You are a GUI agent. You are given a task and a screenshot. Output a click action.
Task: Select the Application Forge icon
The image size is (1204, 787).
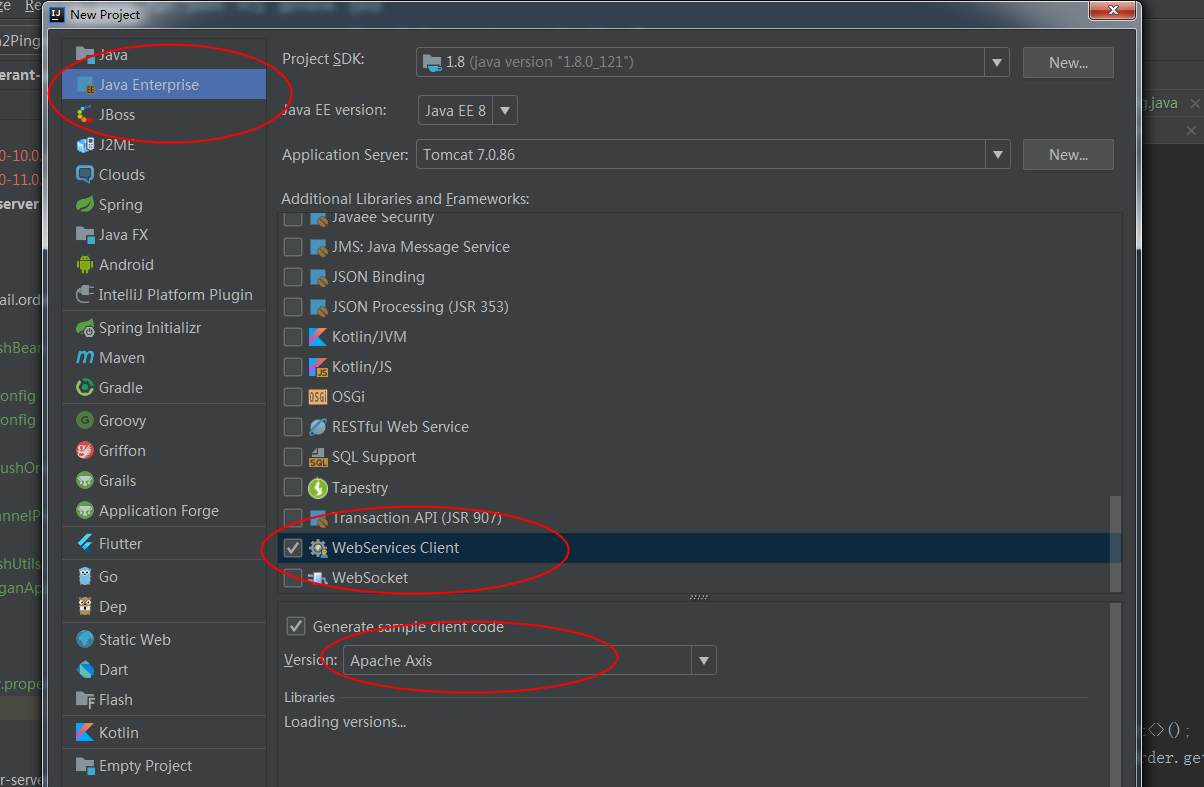click(x=85, y=511)
